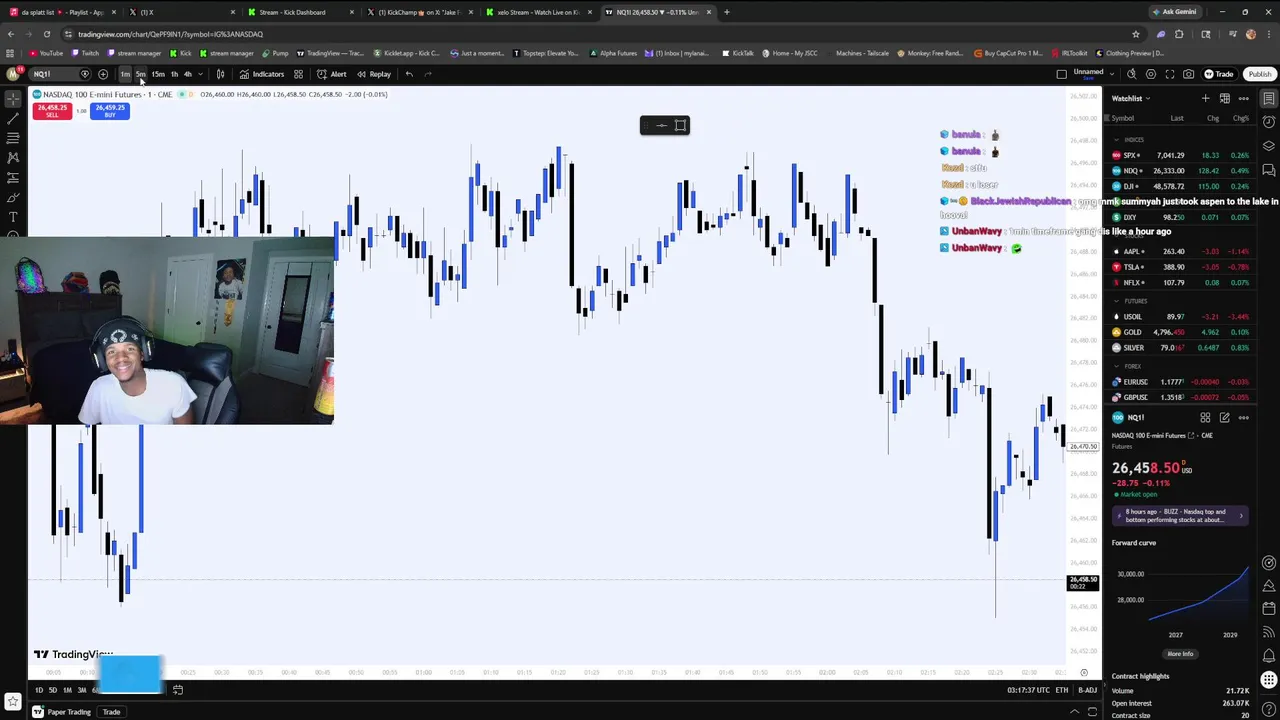Screen dimensions: 1280x720
Task: Click the Trade button next to Paper Trading
Action: tap(111, 712)
